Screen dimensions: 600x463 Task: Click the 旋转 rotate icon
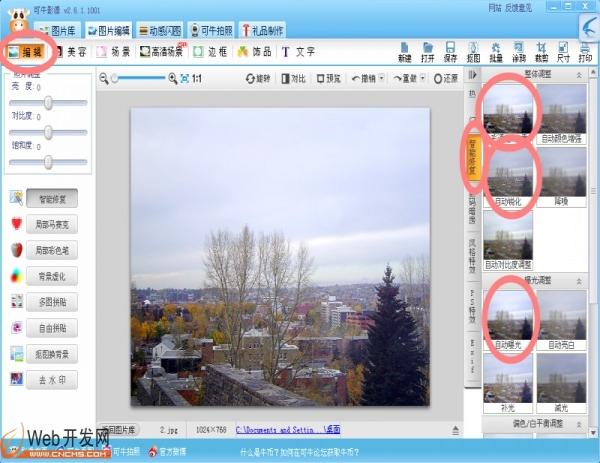[x=258, y=78]
